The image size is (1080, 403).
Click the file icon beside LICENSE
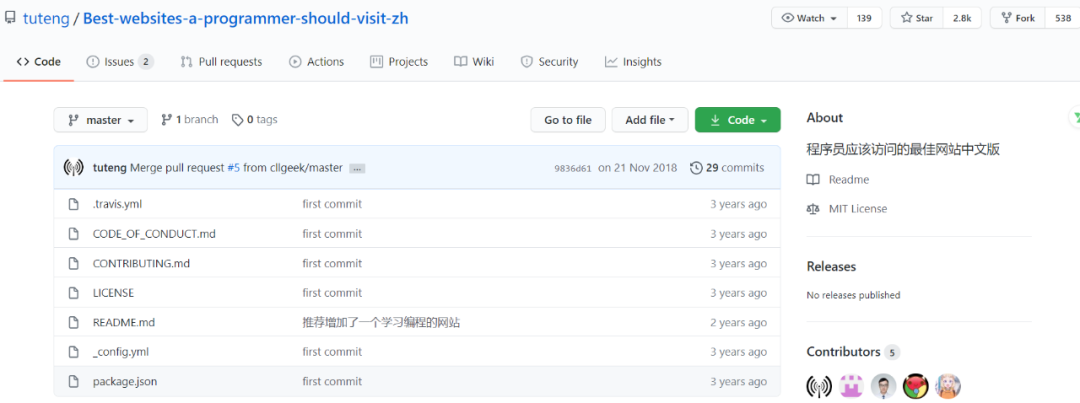point(73,293)
